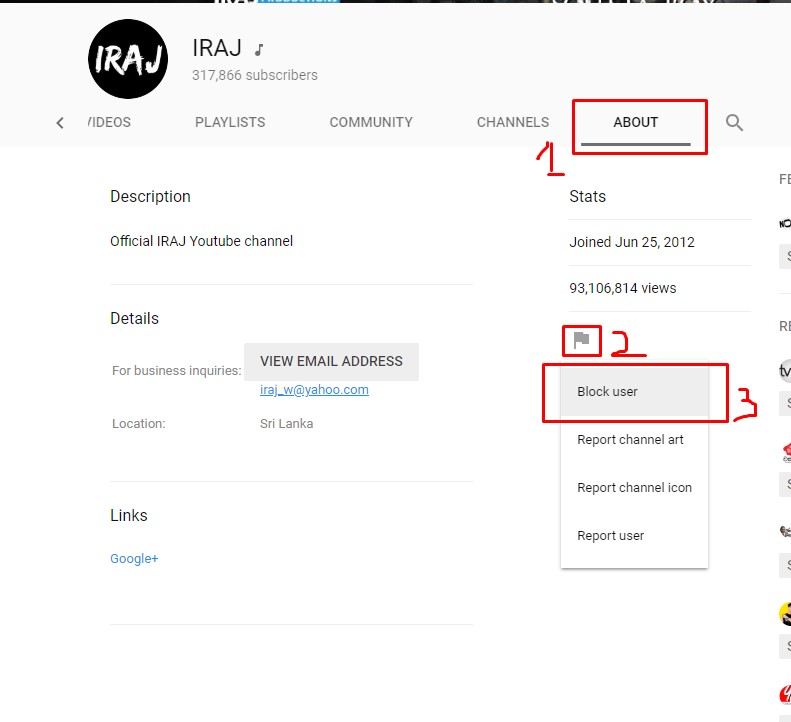Click the flag report icon under Stats
Screen dimensions: 791x722
tap(582, 340)
